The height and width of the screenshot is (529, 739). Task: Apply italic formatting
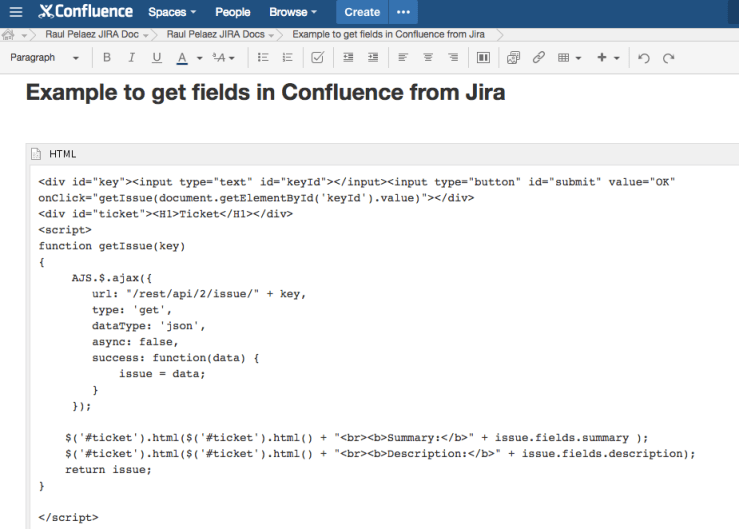coord(131,58)
